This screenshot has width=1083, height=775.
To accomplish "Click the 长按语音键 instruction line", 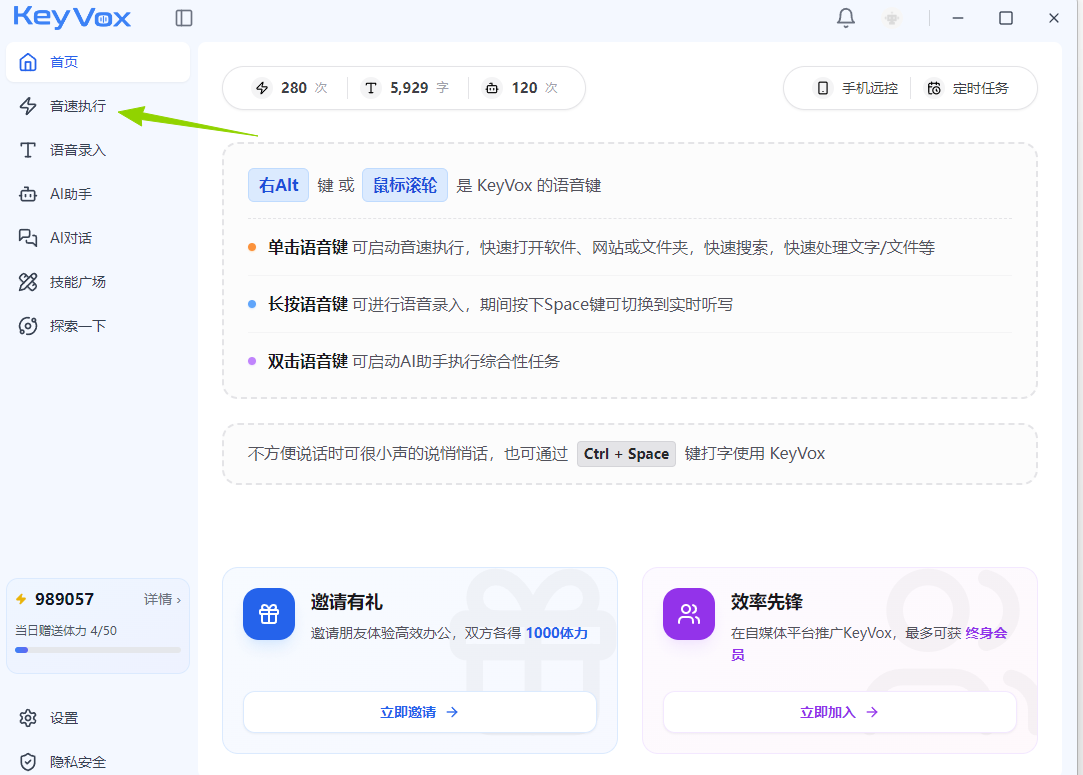I will [500, 304].
